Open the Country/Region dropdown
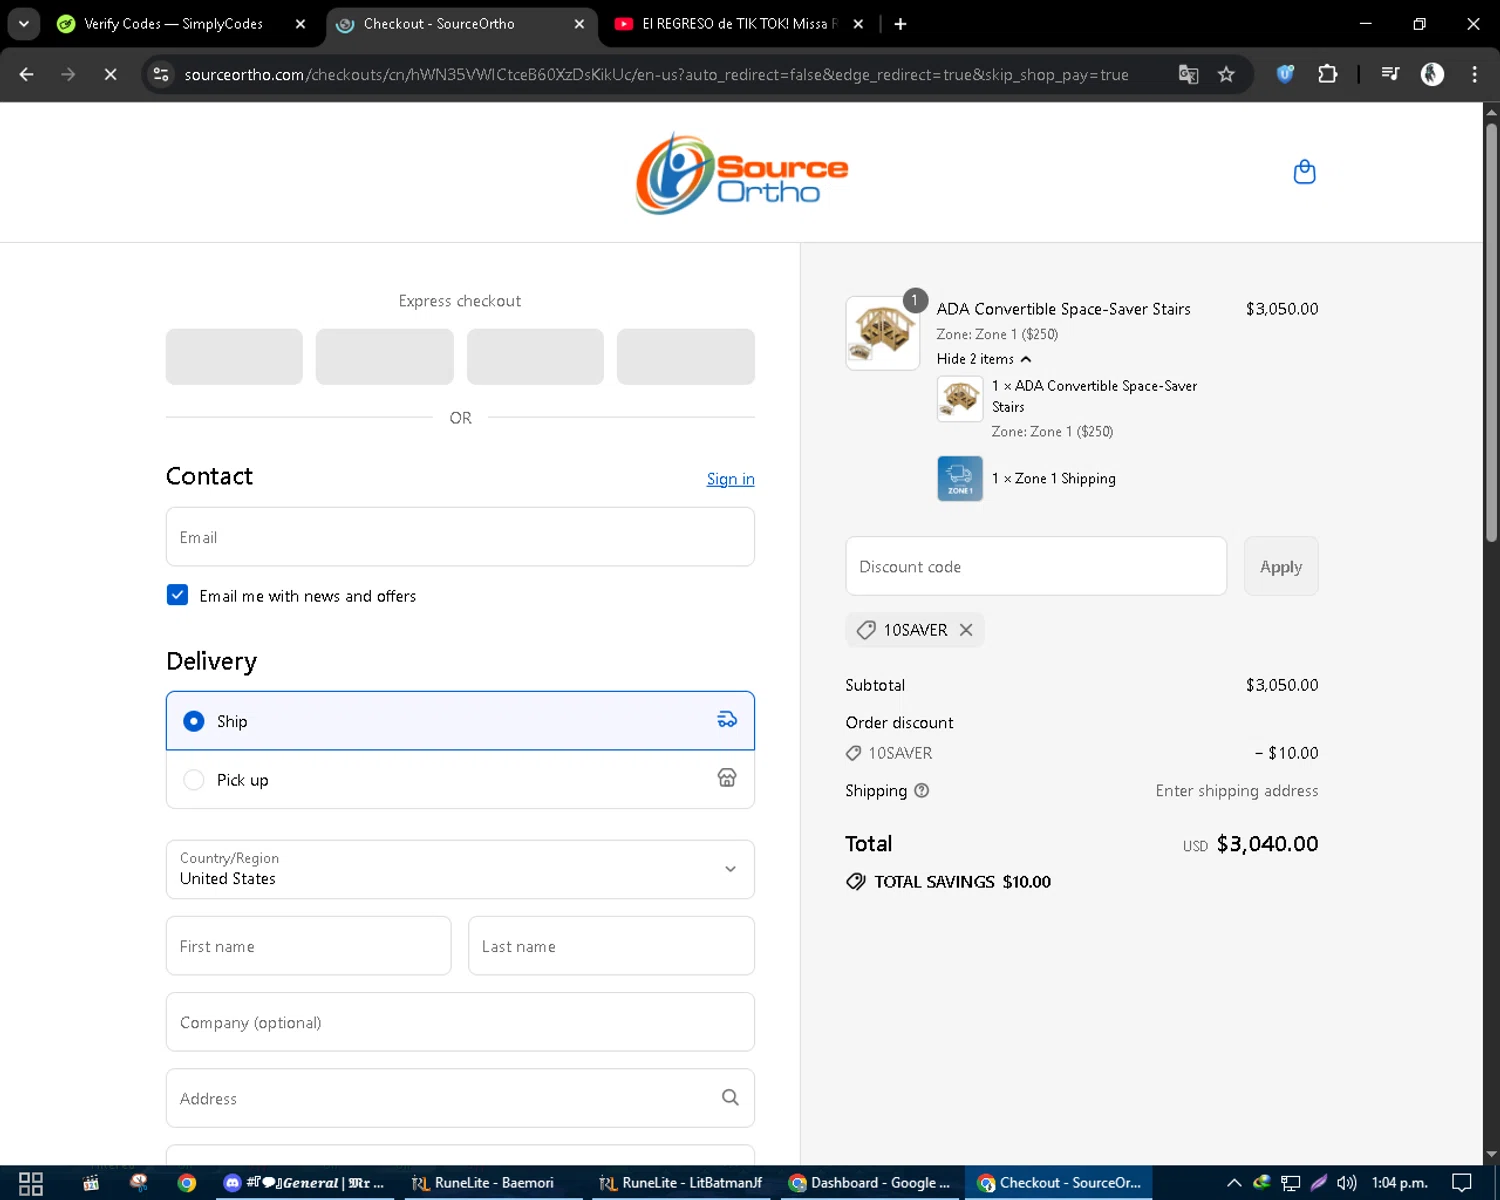This screenshot has width=1500, height=1200. tap(460, 869)
